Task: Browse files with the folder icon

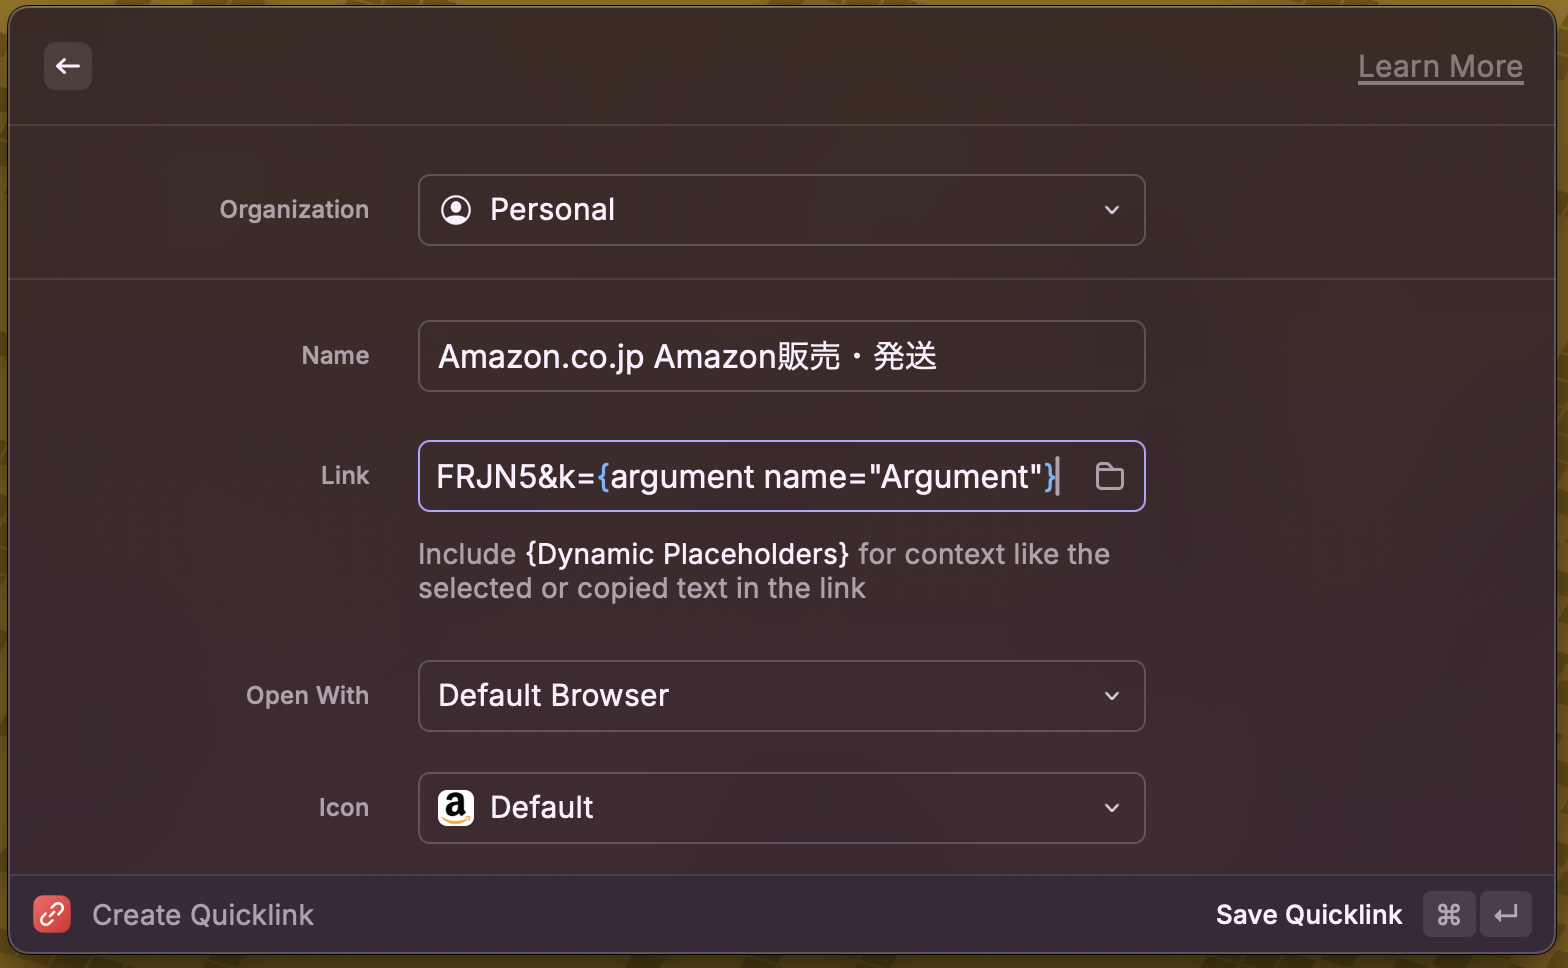Action: point(1110,476)
